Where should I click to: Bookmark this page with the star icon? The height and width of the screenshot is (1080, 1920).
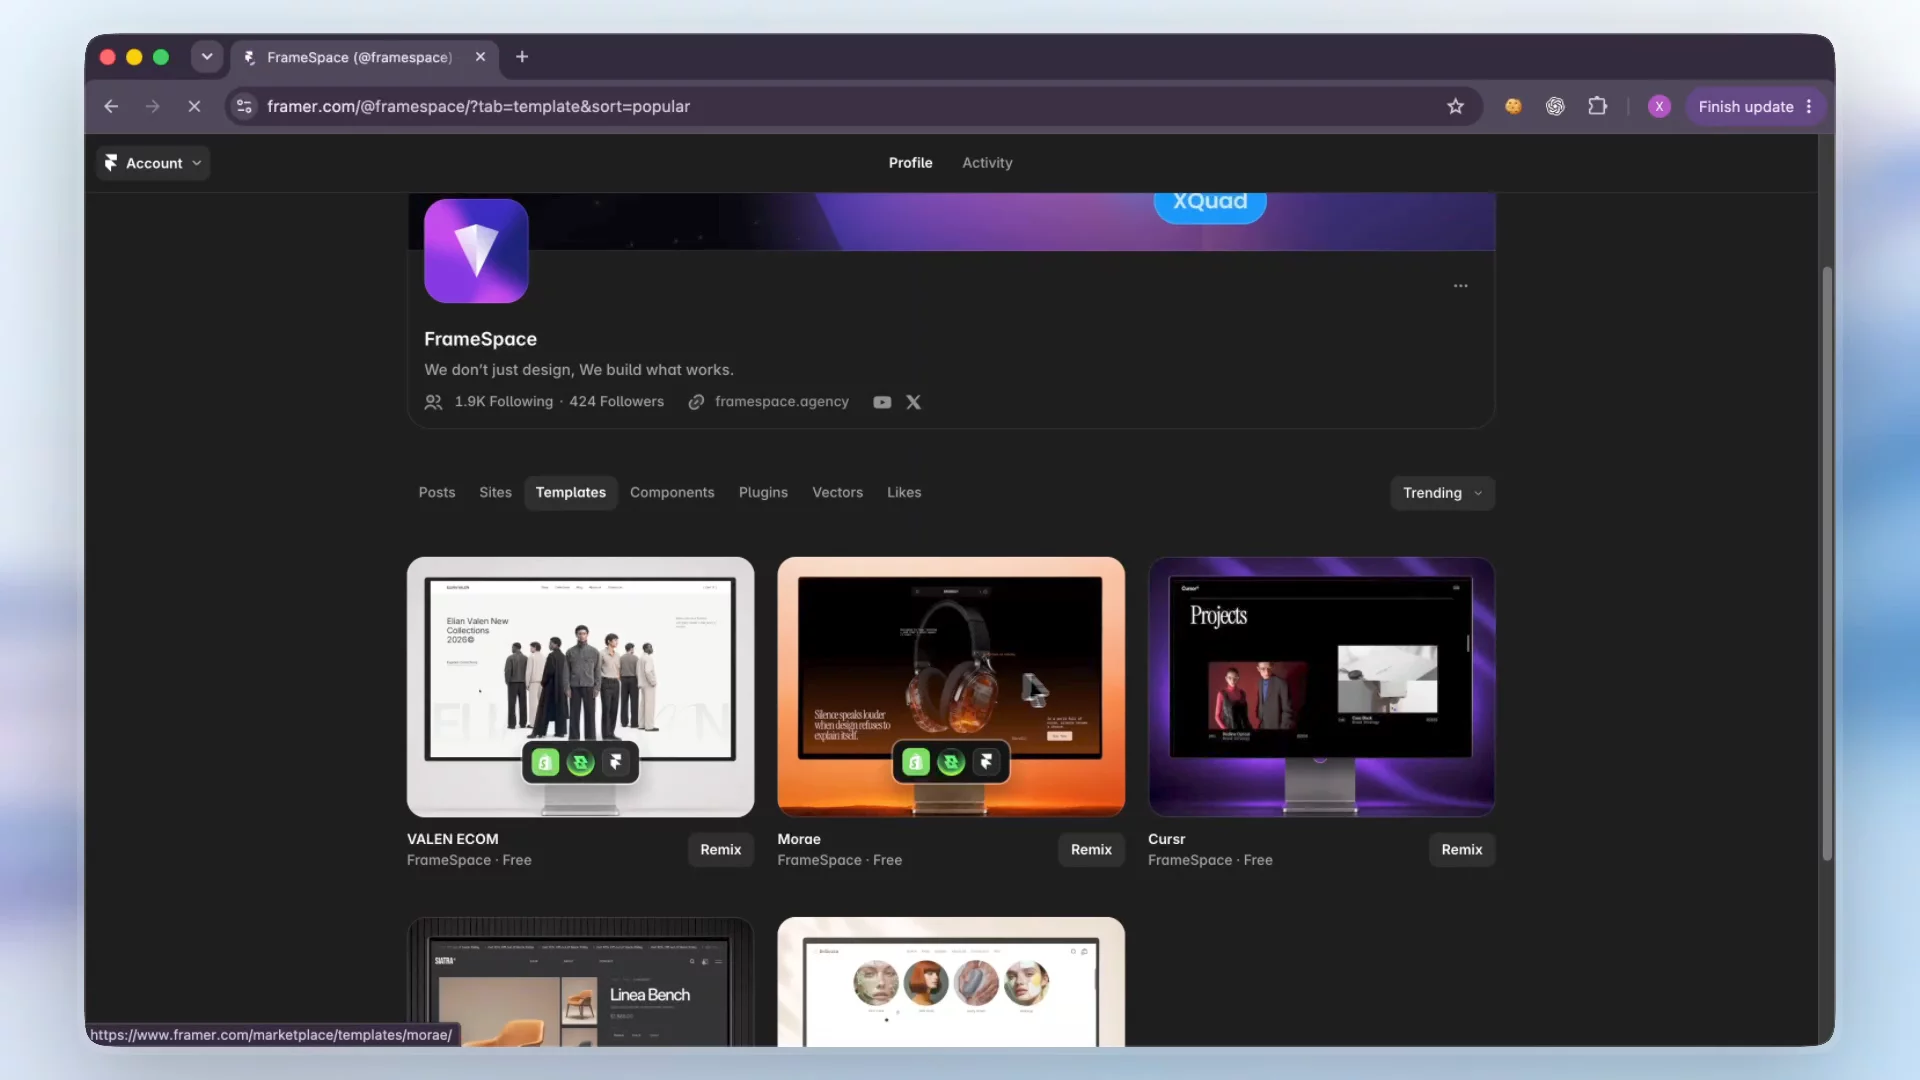click(x=1455, y=107)
